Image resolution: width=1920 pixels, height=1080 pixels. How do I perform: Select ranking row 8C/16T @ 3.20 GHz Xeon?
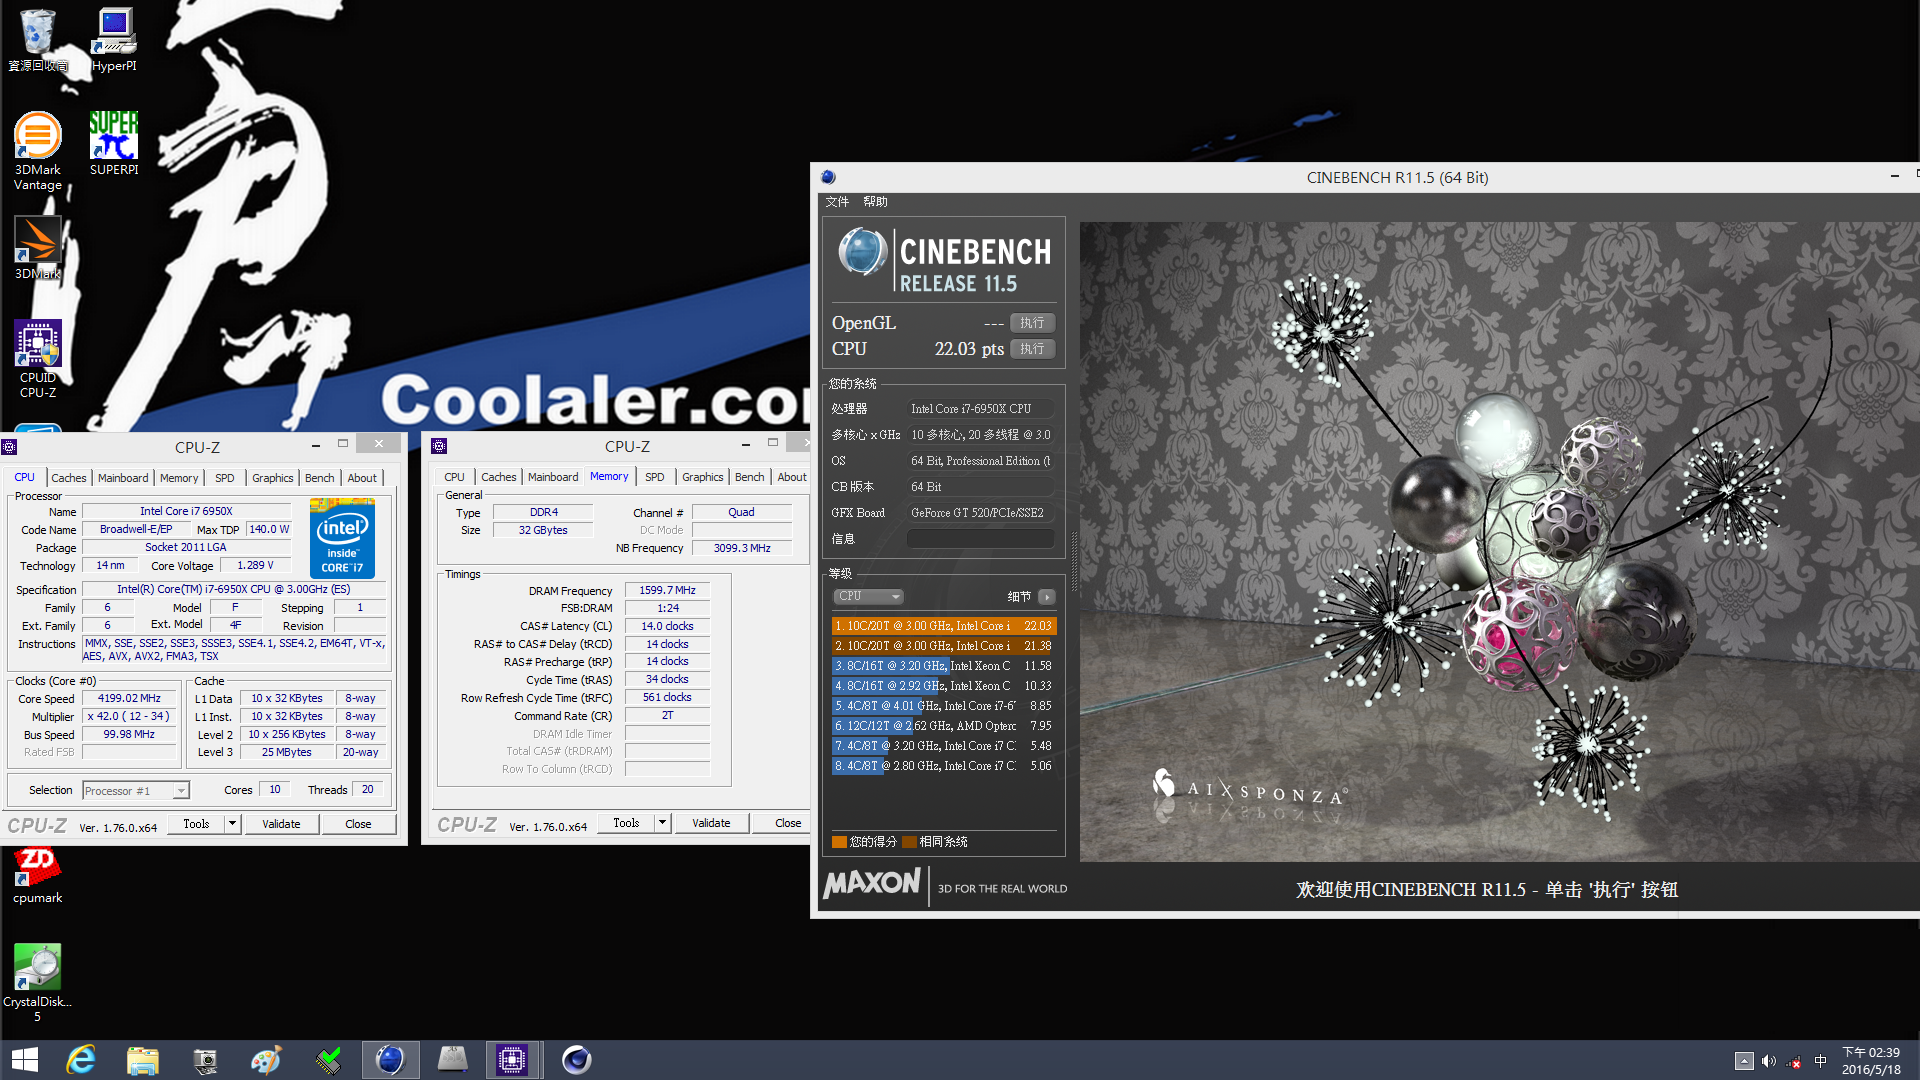(x=944, y=666)
